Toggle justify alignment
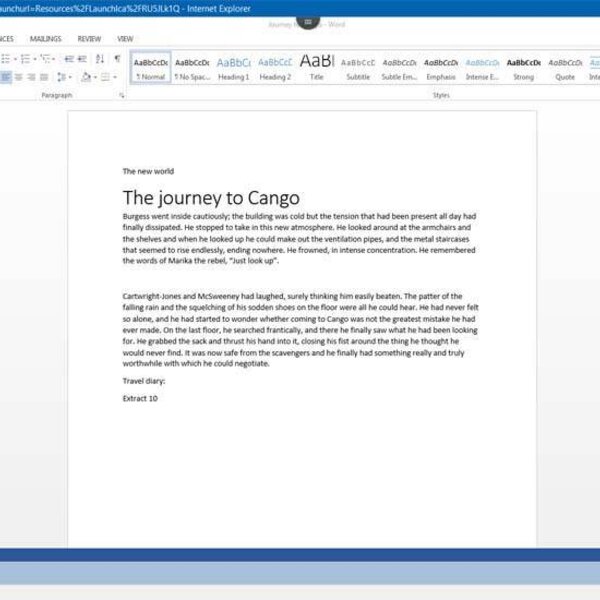Image resolution: width=600 pixels, height=600 pixels. tap(44, 77)
